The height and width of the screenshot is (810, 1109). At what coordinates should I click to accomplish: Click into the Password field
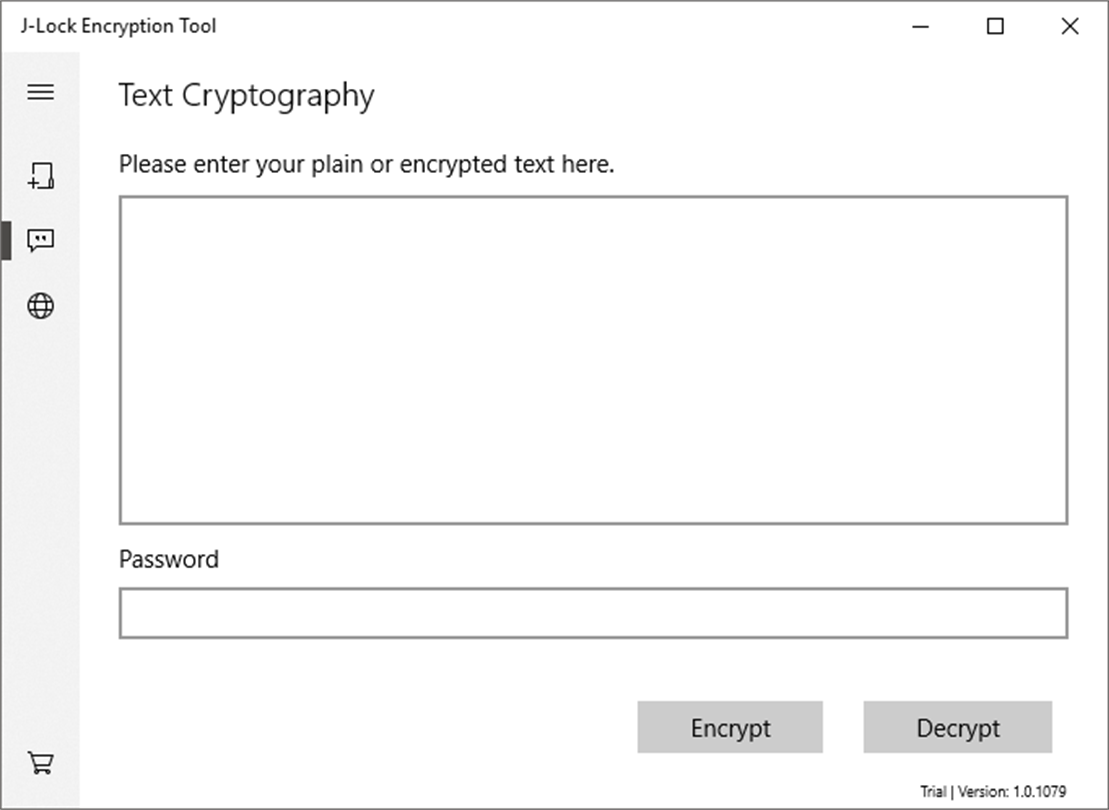[x=593, y=613]
